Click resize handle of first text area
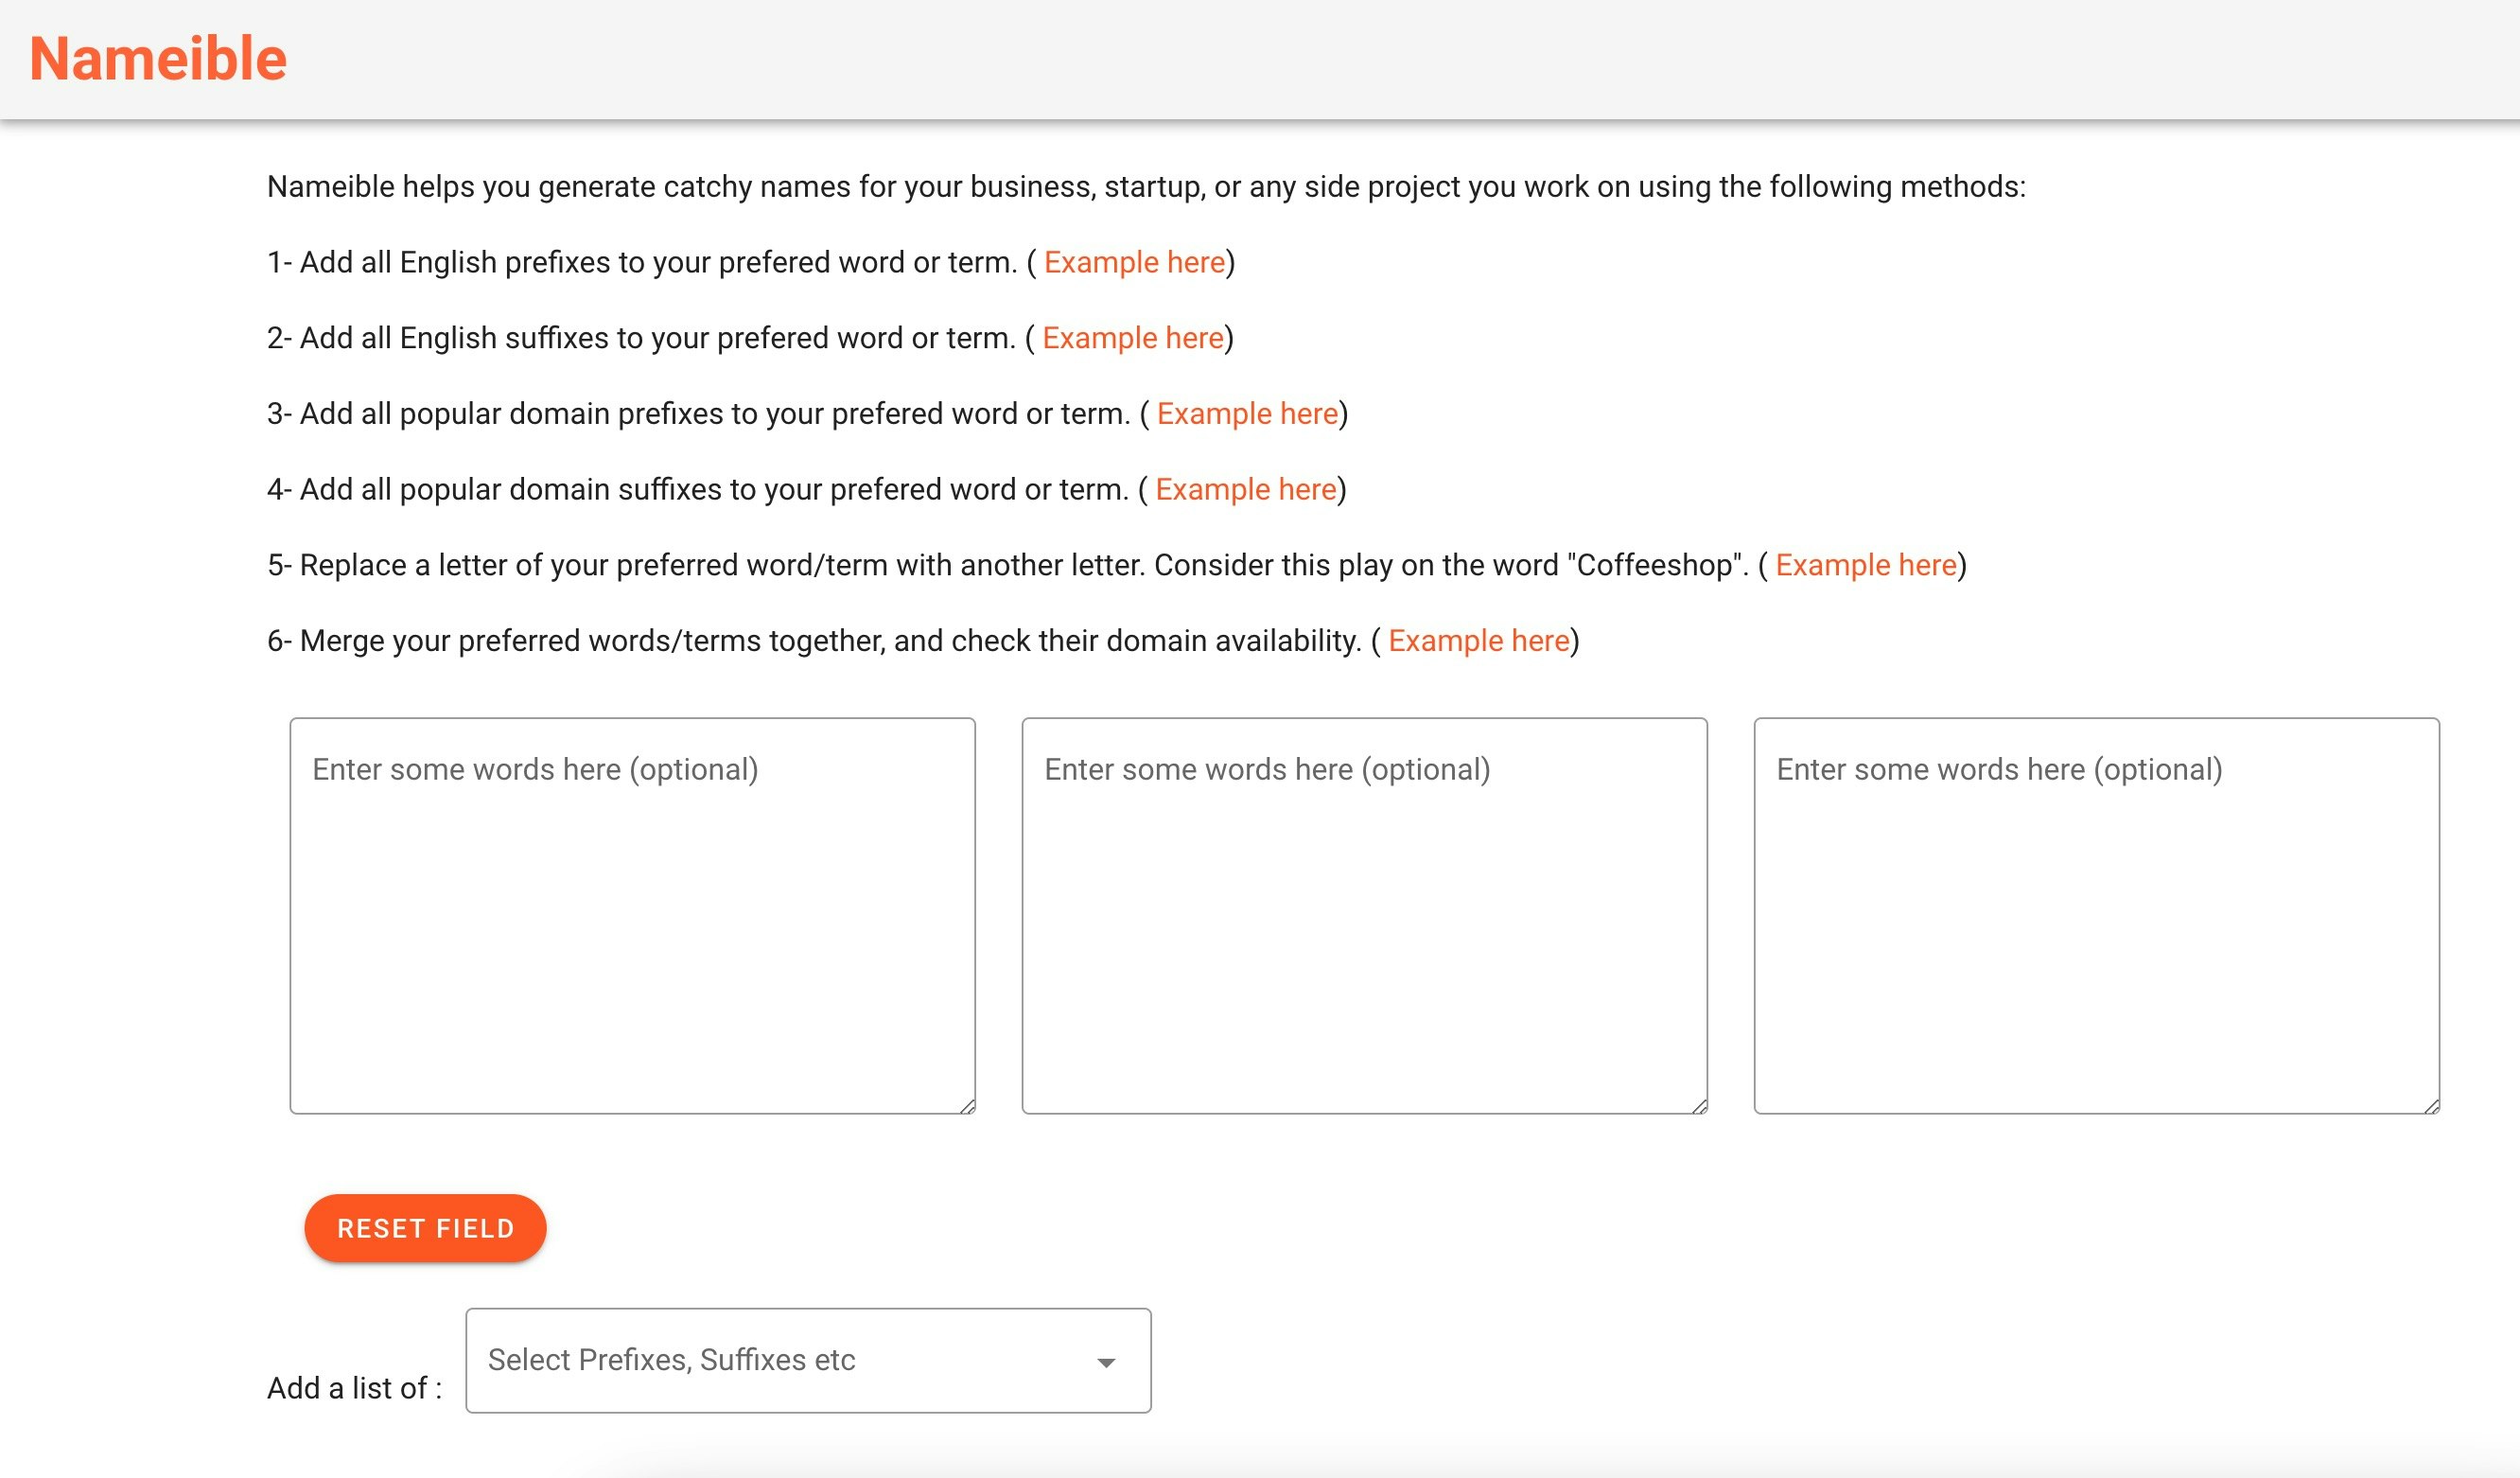 pyautogui.click(x=968, y=1106)
